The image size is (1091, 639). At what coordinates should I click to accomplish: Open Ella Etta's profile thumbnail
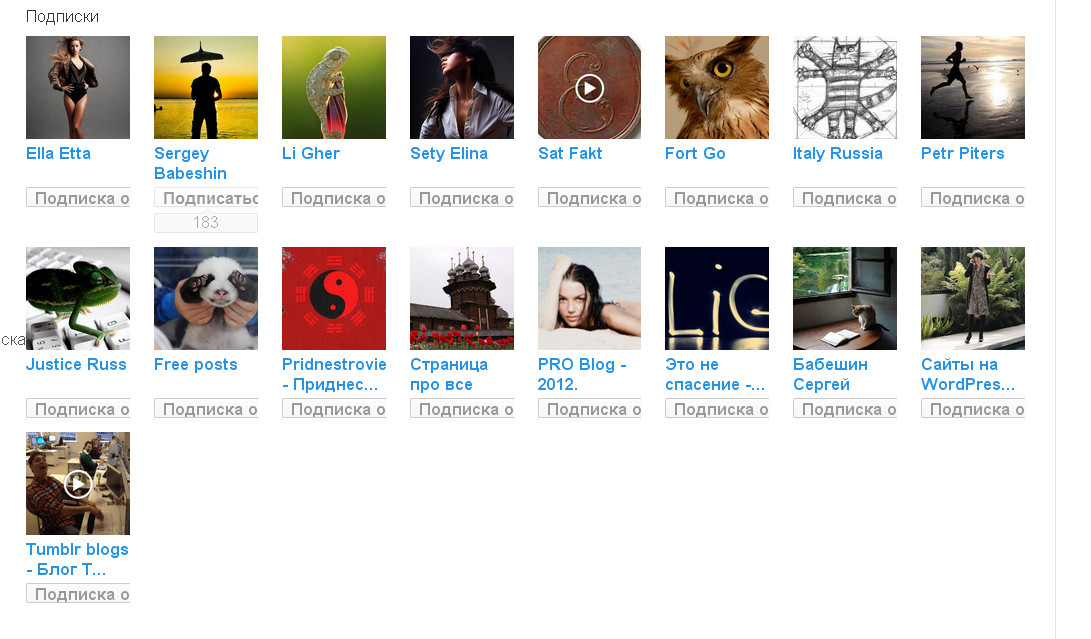(78, 88)
